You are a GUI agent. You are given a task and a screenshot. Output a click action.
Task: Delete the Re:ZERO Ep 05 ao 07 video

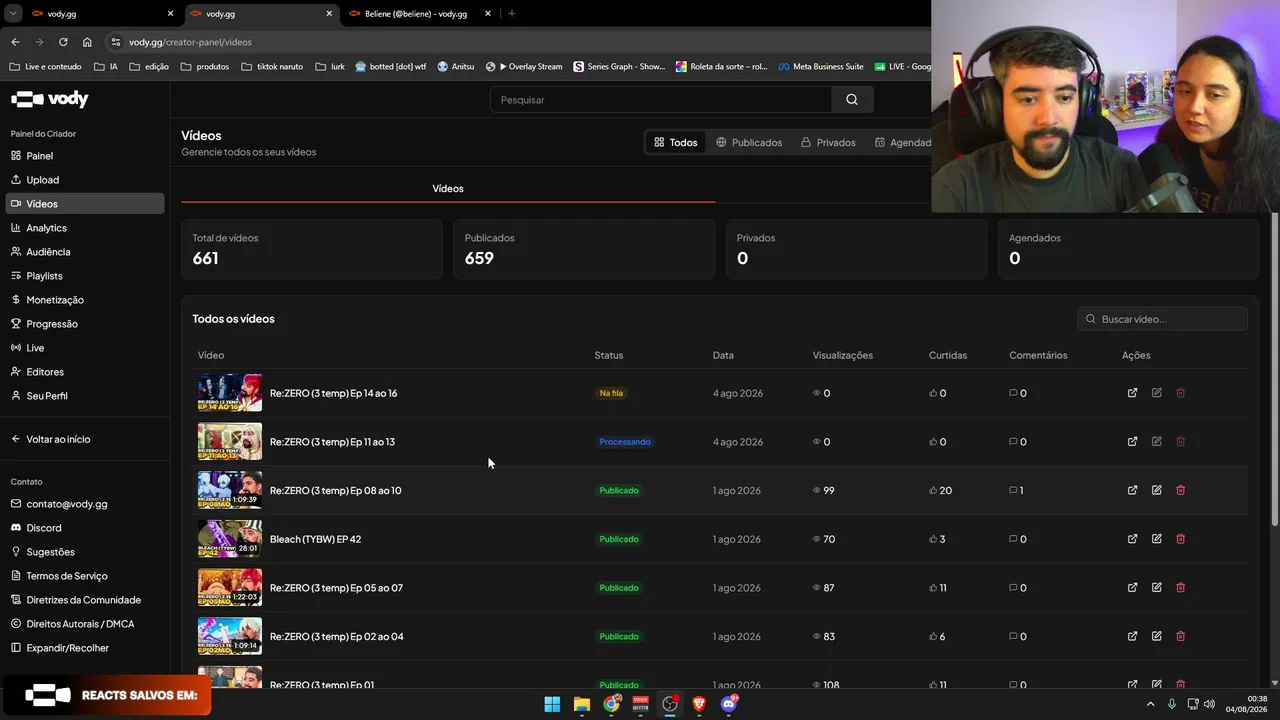click(x=1180, y=587)
